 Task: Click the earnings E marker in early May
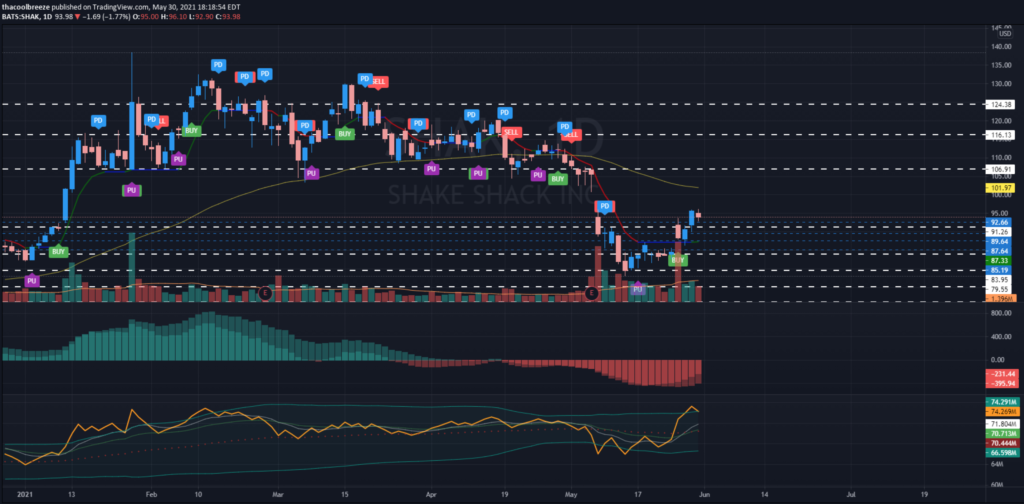[x=592, y=293]
